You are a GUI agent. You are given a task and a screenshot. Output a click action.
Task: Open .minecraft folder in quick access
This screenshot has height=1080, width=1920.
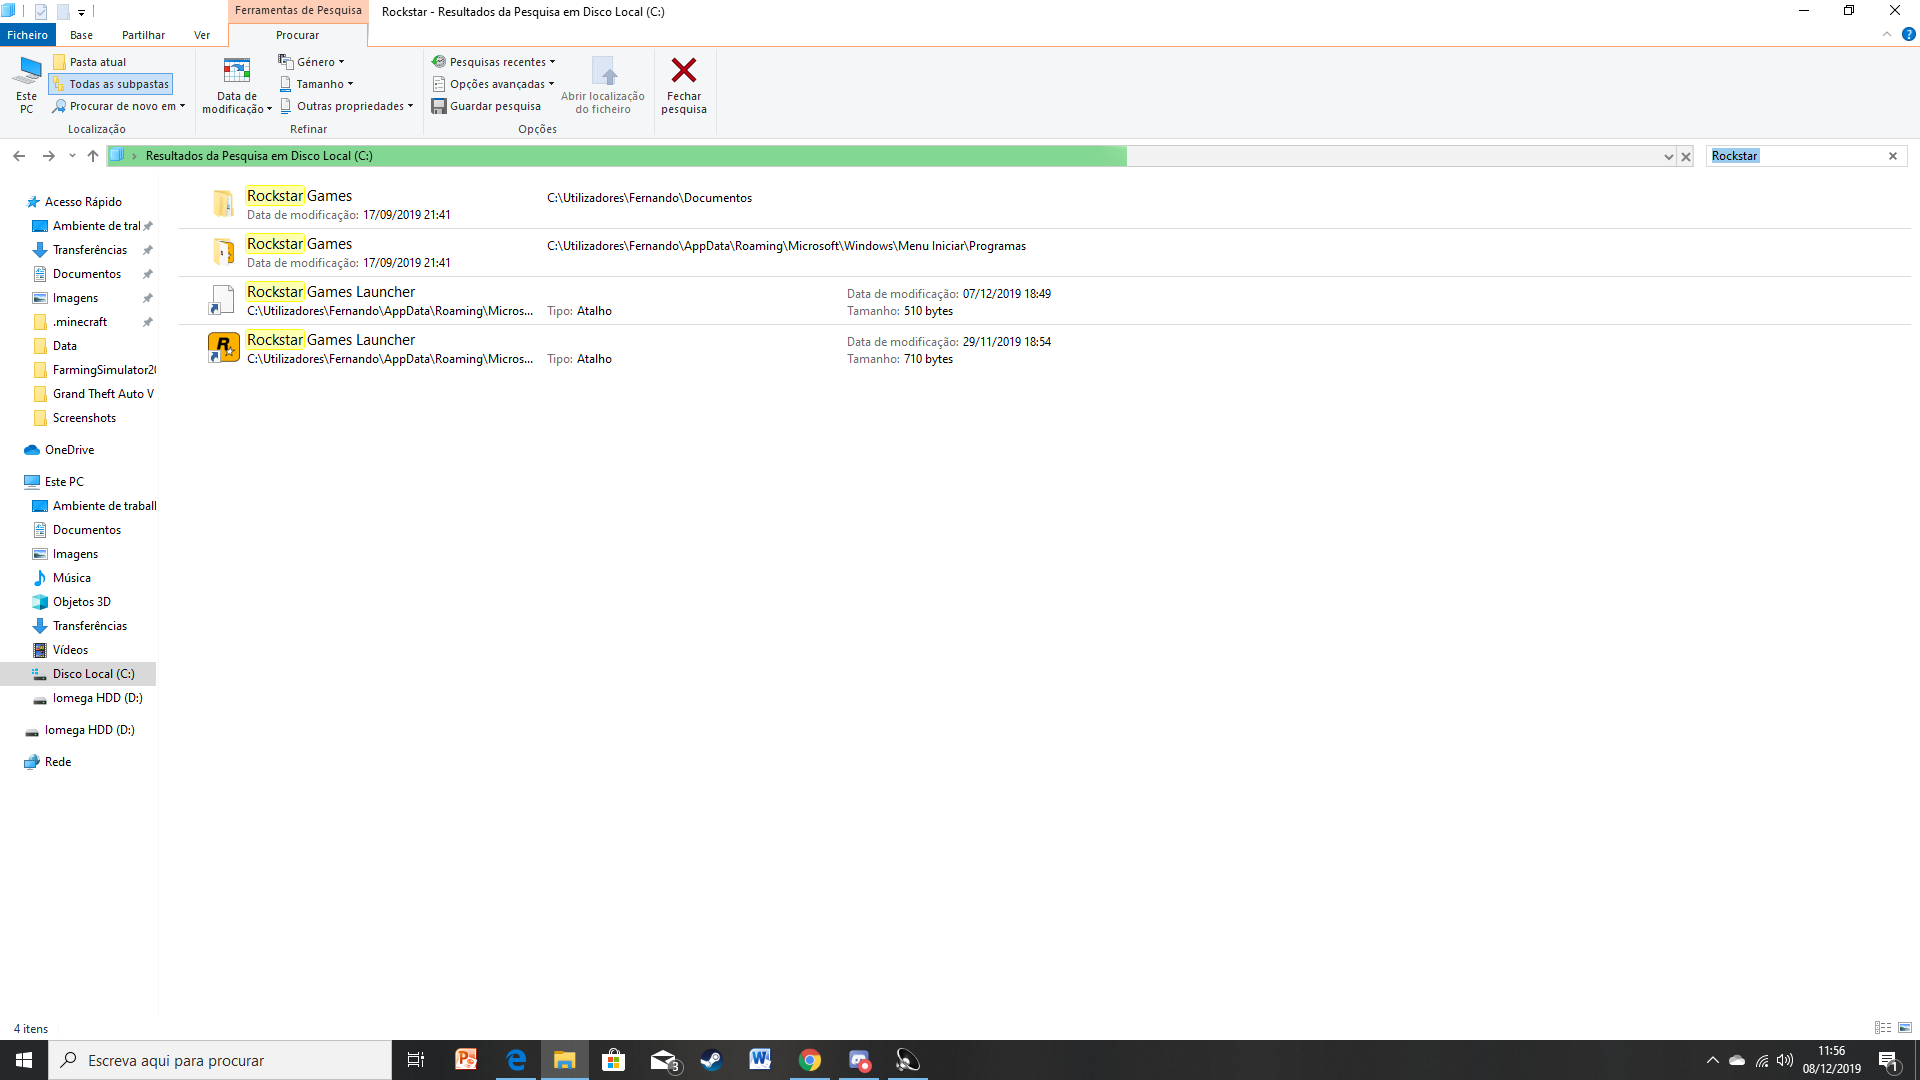click(80, 322)
